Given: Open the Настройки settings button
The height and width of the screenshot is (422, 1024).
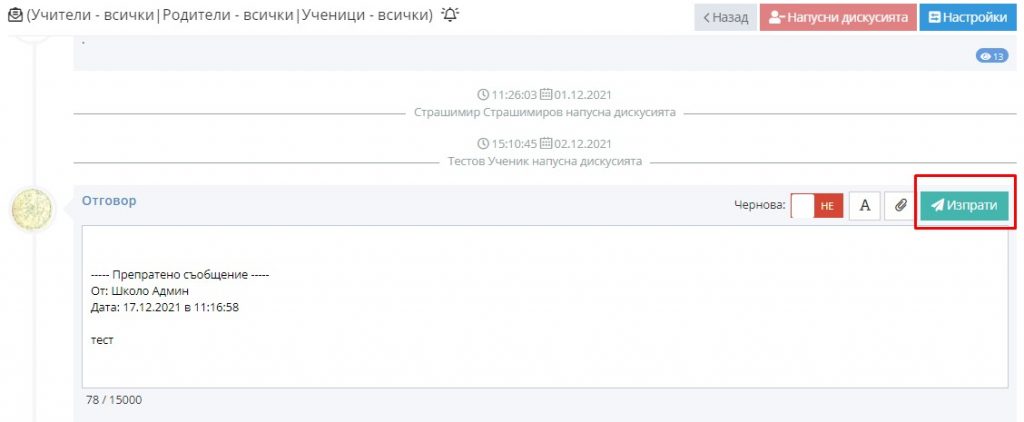Looking at the screenshot, I should 968,18.
